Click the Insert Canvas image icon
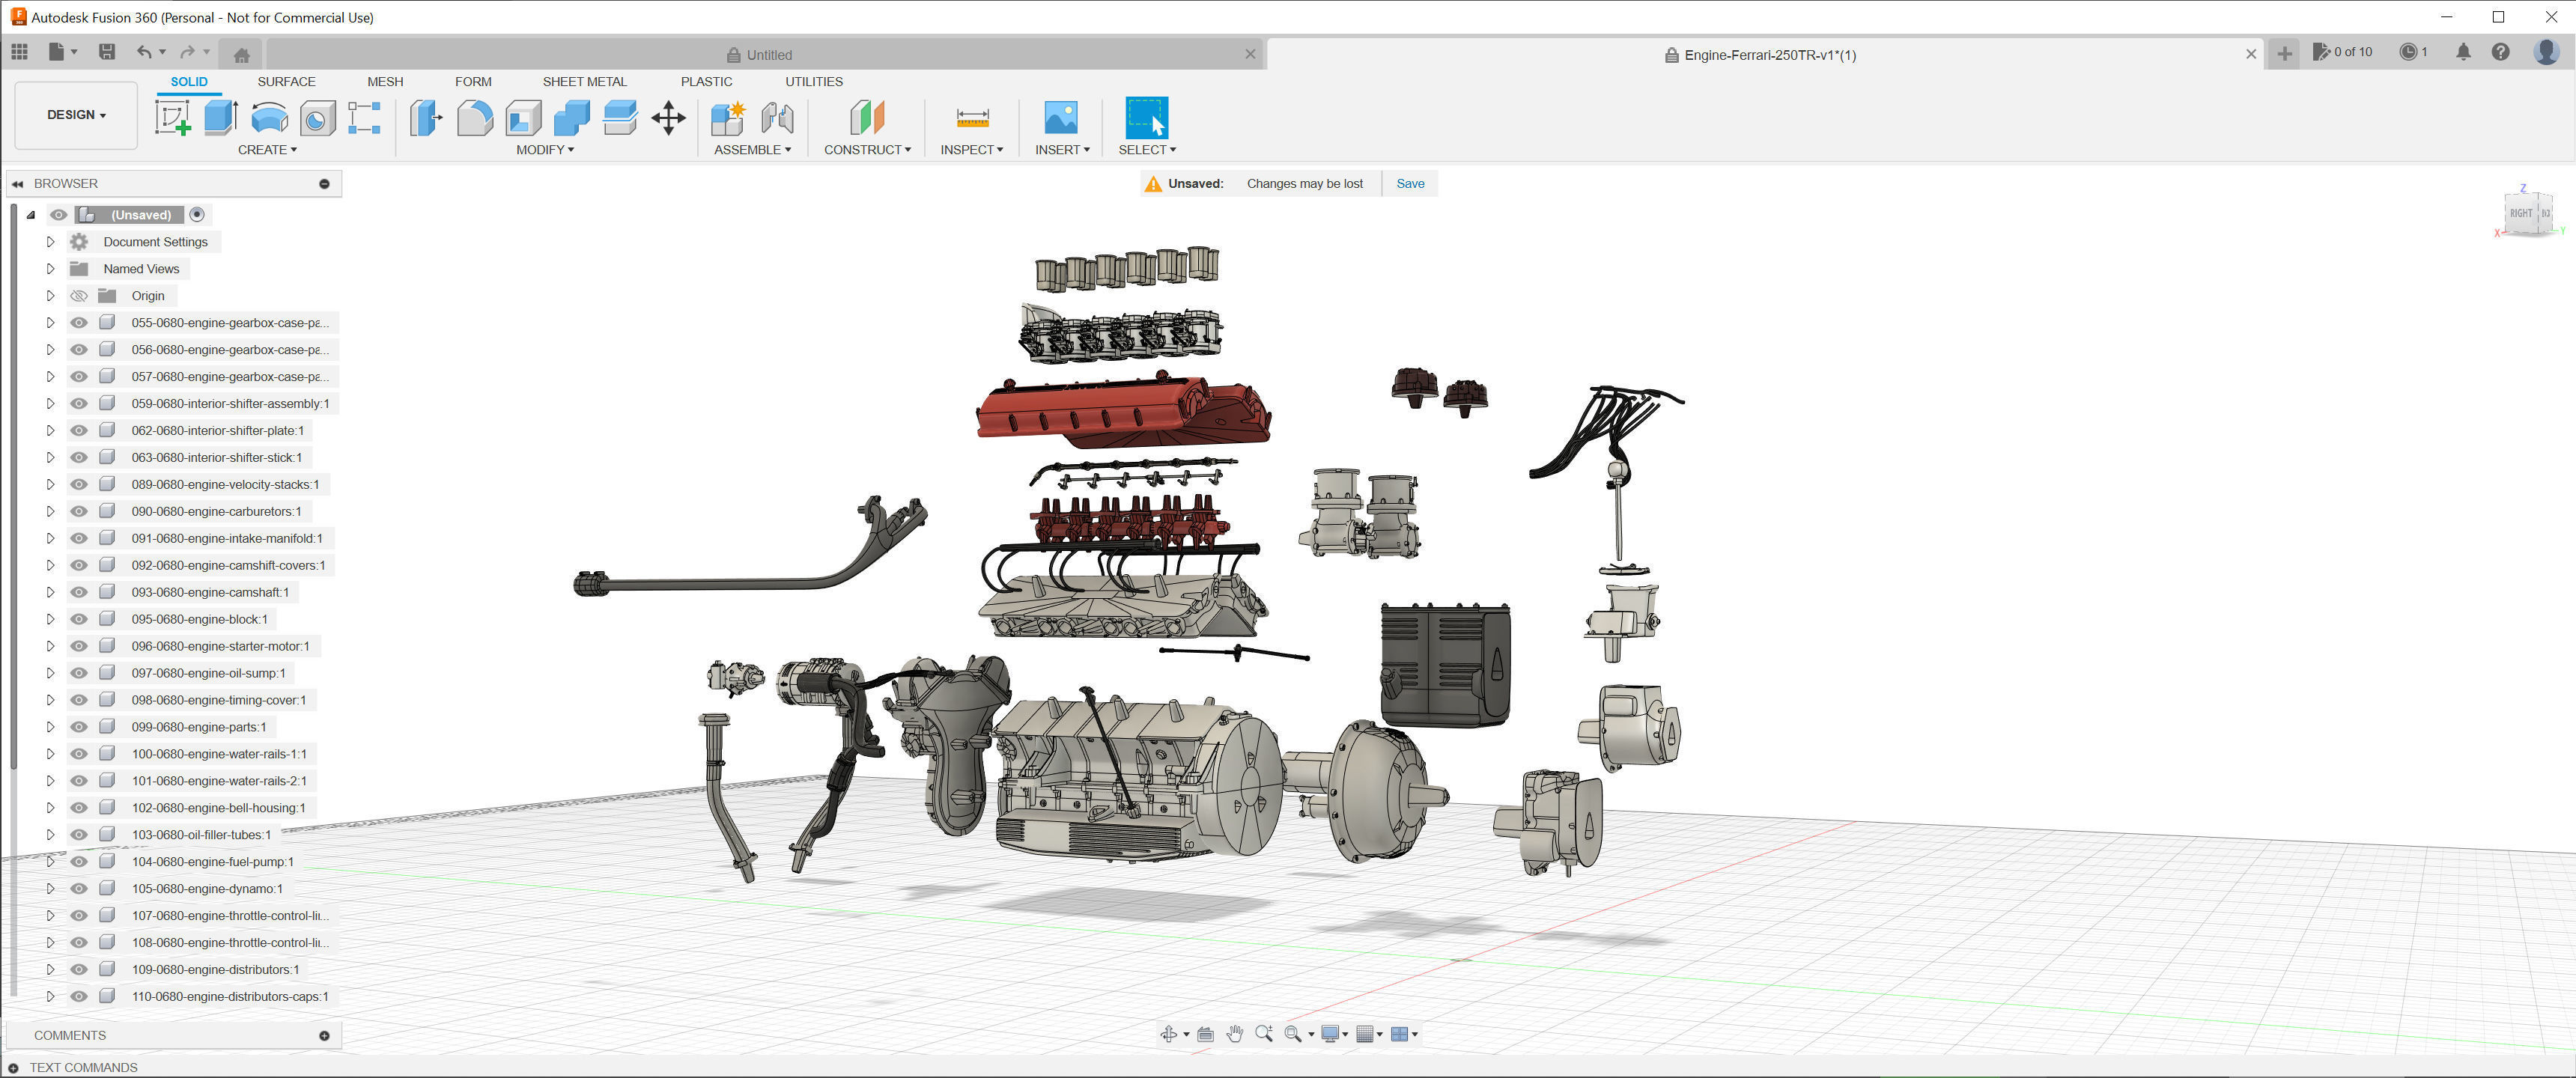 click(x=1060, y=118)
